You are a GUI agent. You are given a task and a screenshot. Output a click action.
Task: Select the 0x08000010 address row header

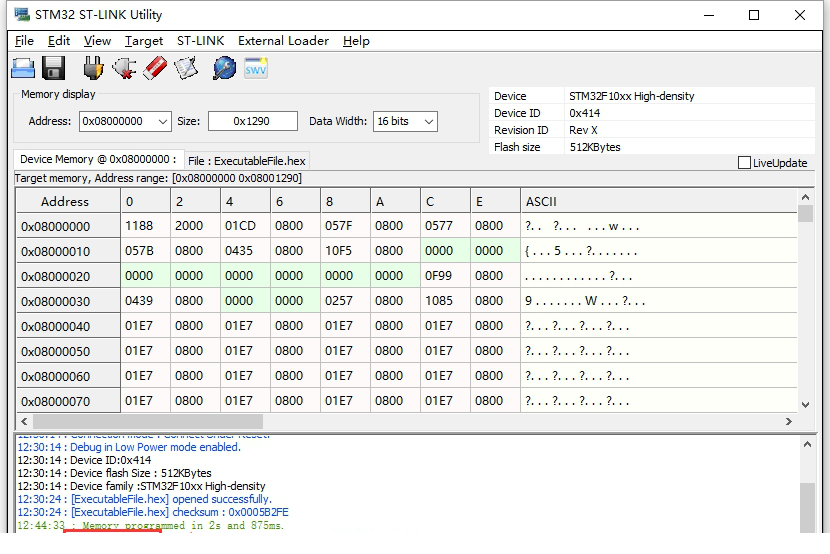(68, 251)
